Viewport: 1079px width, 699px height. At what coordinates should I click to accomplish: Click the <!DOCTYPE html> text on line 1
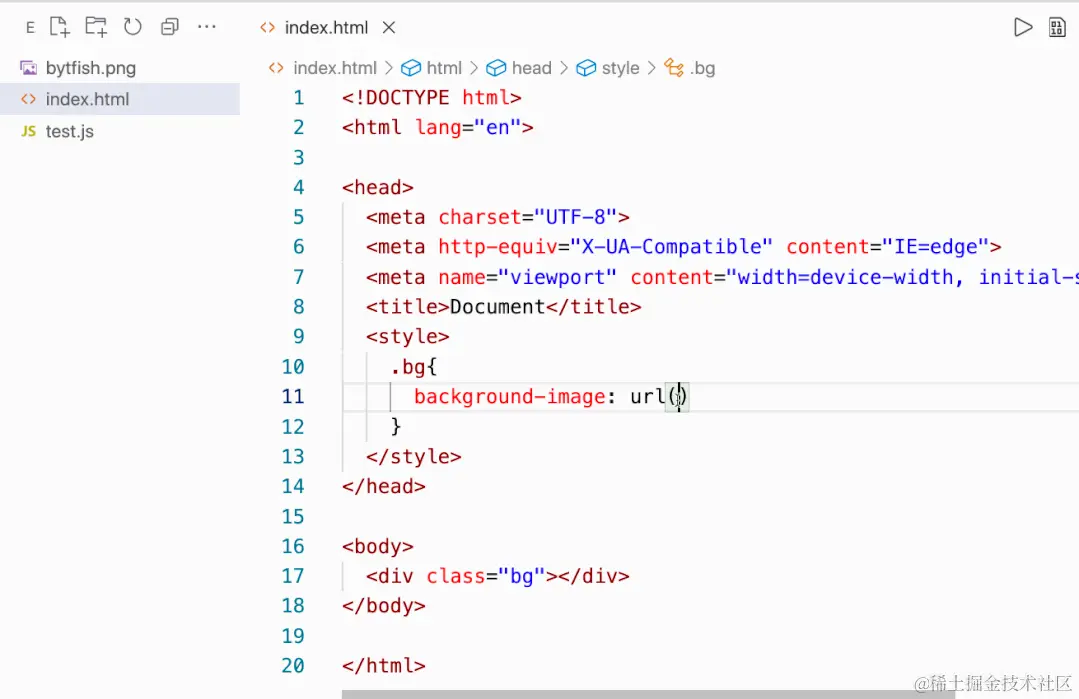(x=431, y=98)
